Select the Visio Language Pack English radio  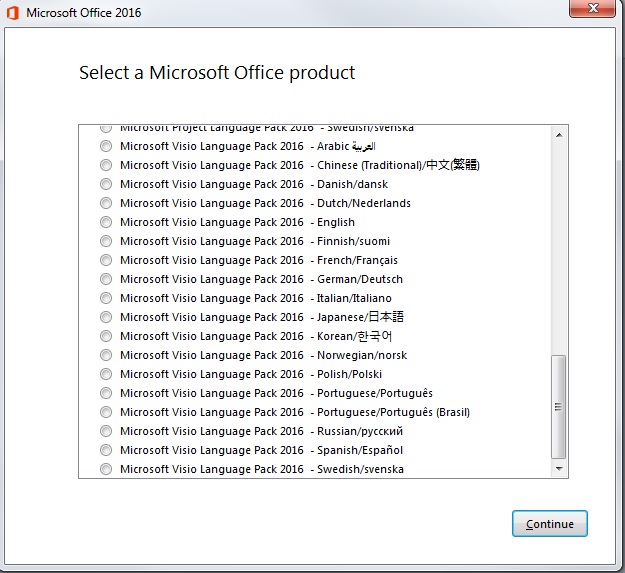click(106, 222)
